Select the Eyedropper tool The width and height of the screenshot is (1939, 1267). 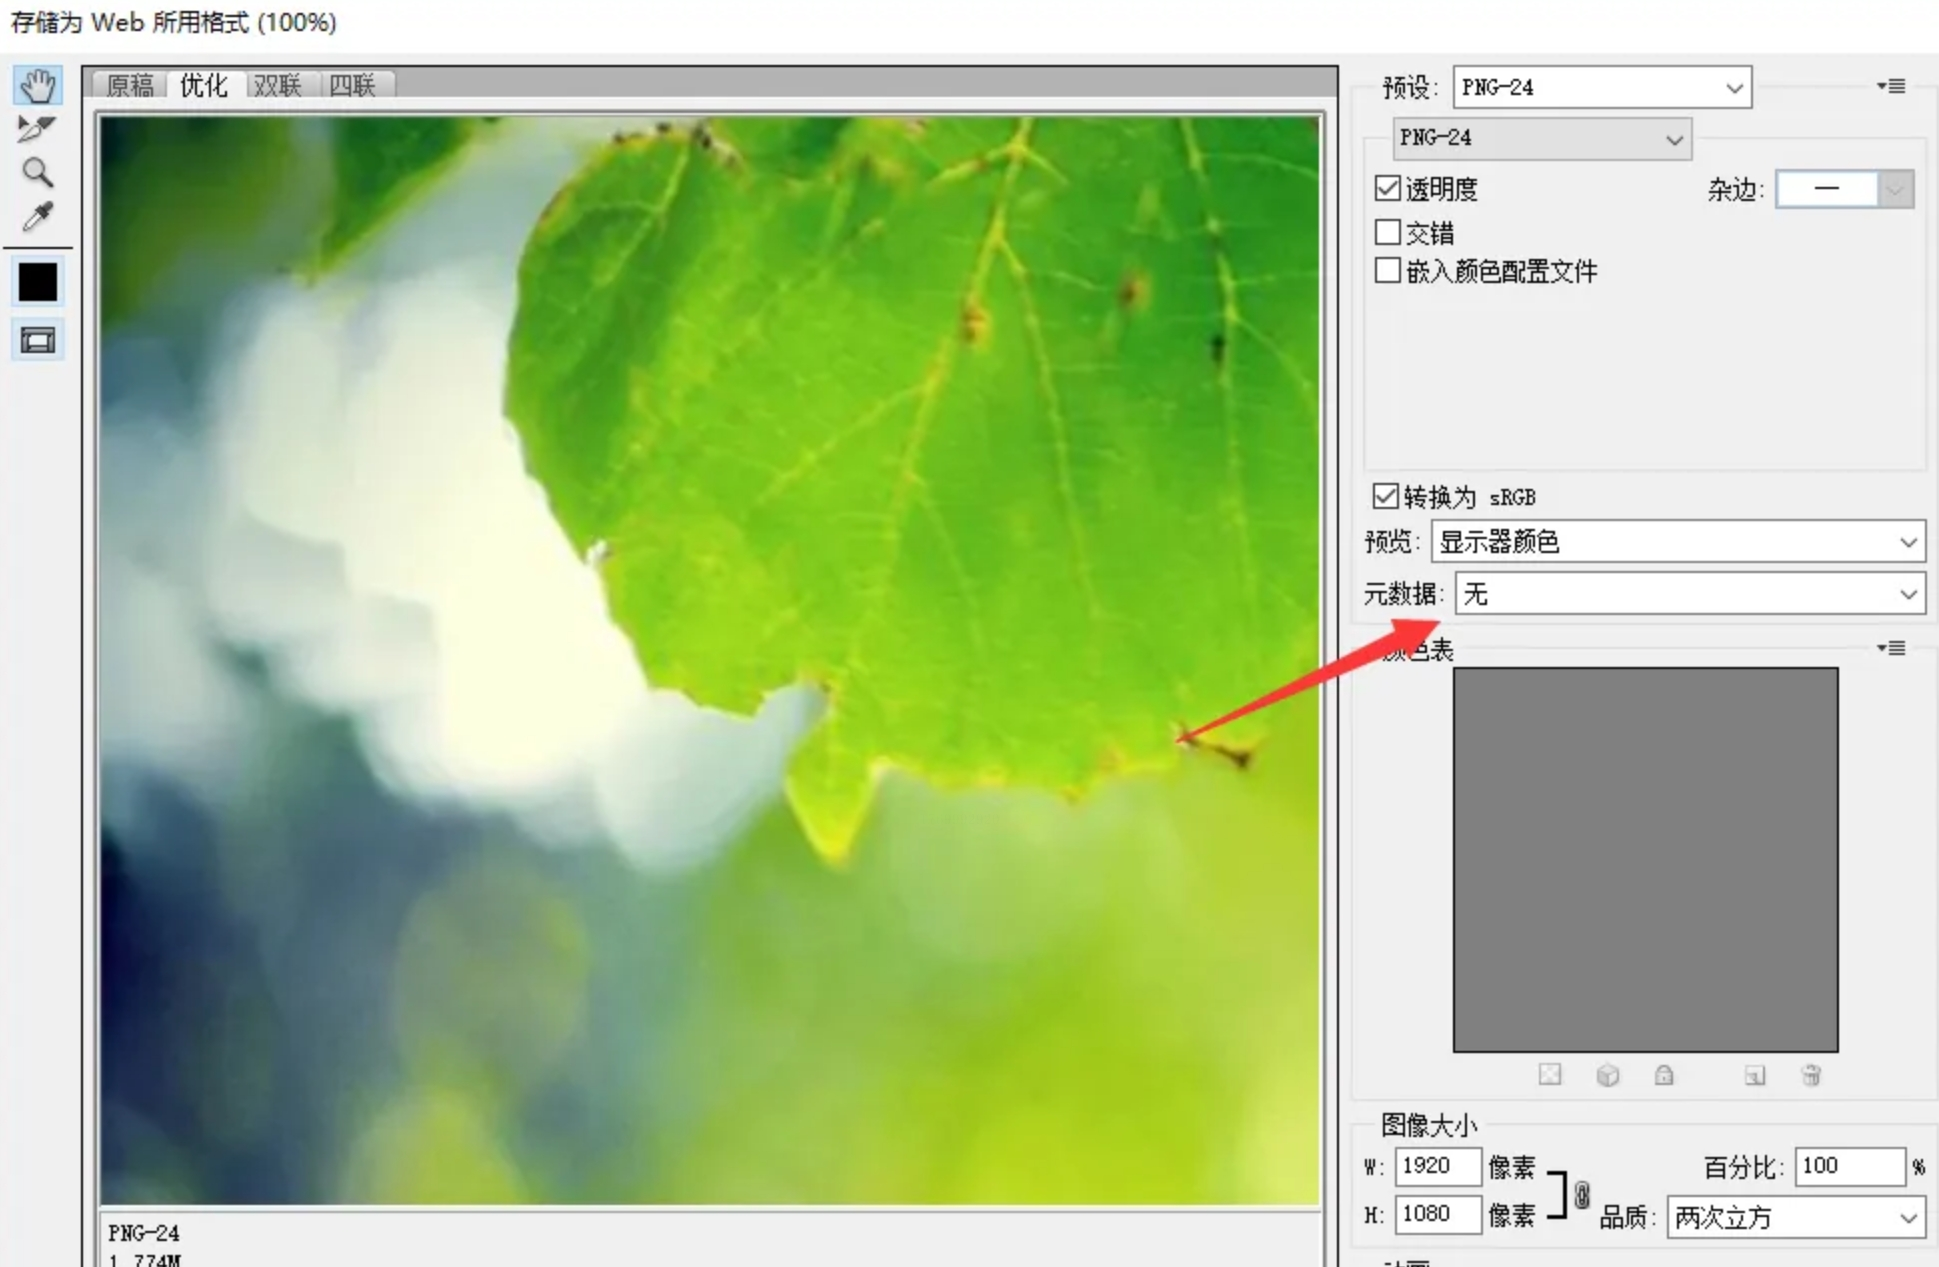click(37, 217)
